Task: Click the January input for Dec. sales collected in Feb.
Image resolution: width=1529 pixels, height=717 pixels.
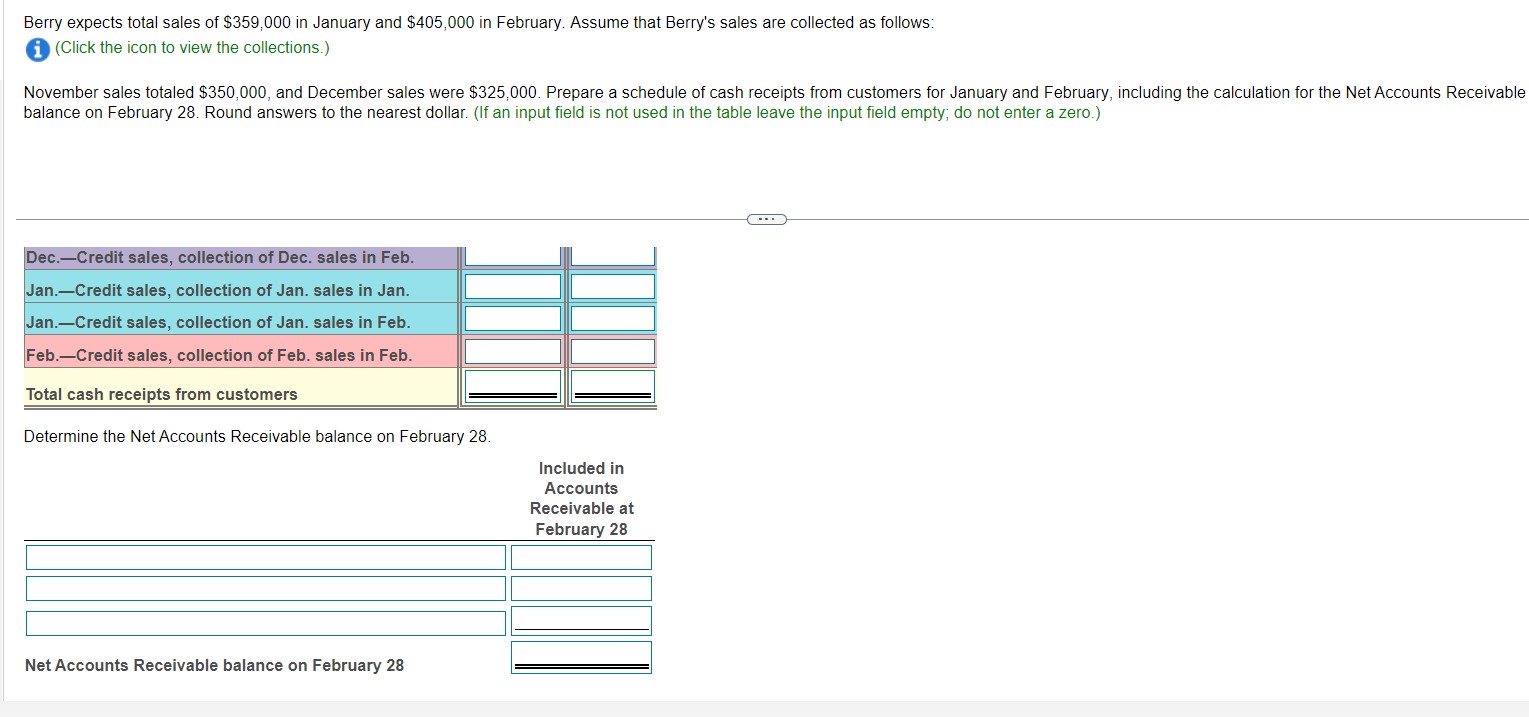Action: [x=511, y=255]
